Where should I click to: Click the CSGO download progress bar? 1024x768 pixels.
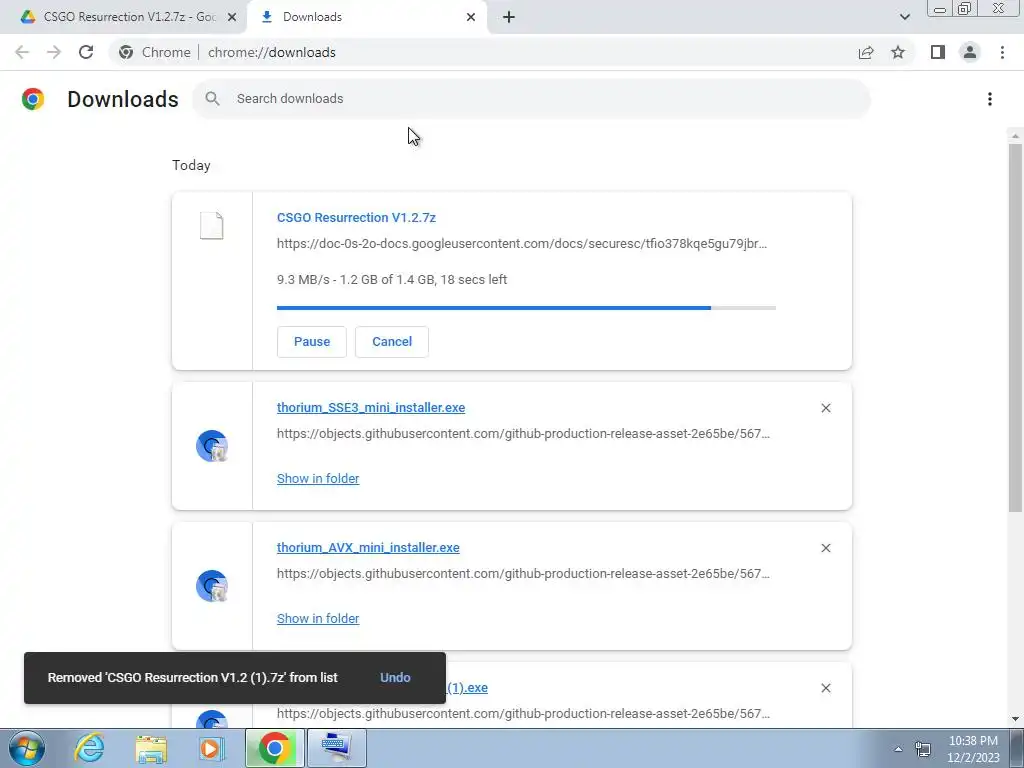(x=526, y=308)
